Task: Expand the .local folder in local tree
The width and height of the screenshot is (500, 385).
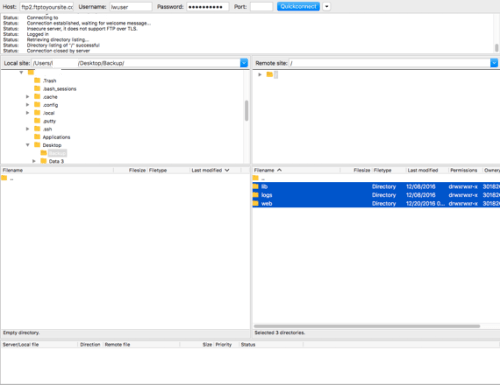Action: click(x=28, y=113)
